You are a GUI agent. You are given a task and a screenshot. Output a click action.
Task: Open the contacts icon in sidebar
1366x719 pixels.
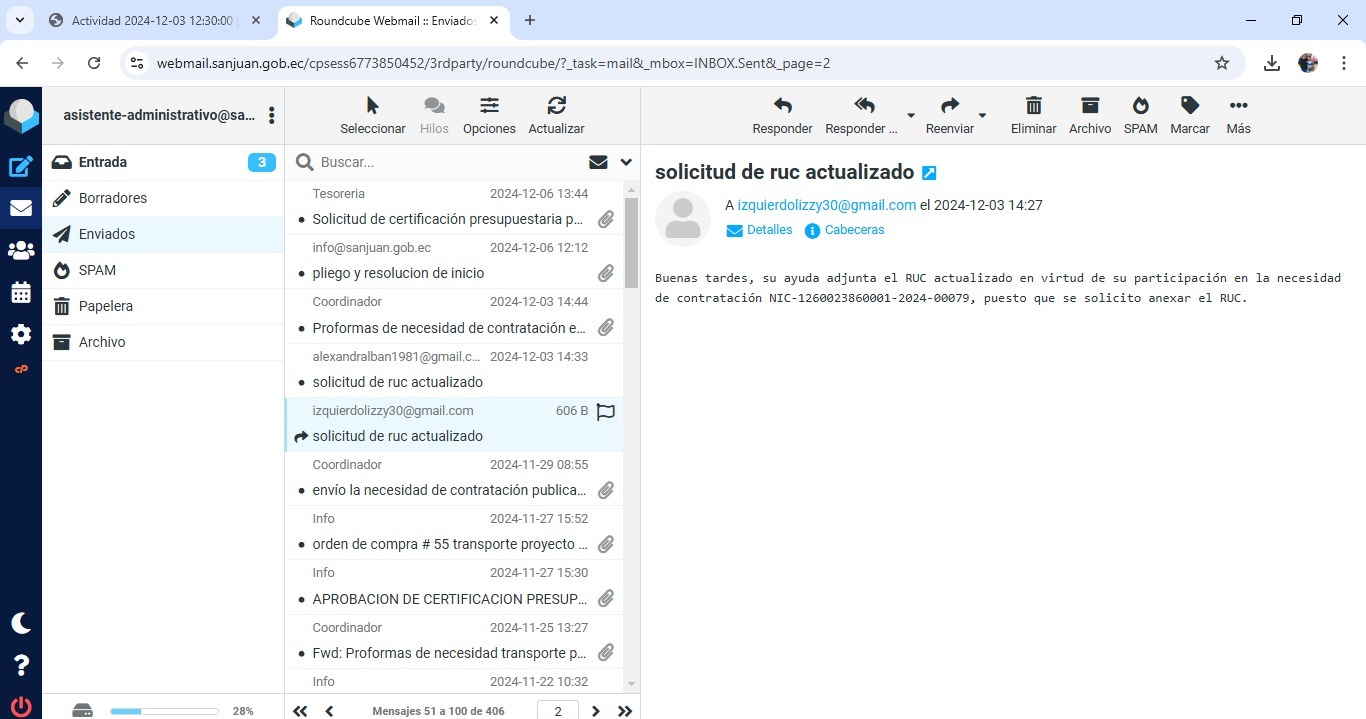click(x=21, y=251)
